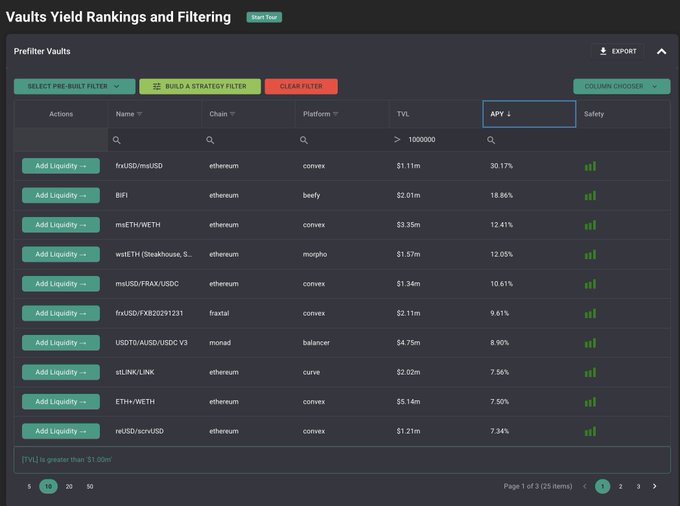Open Build a Strategy Filter
The image size is (680, 506).
click(200, 86)
